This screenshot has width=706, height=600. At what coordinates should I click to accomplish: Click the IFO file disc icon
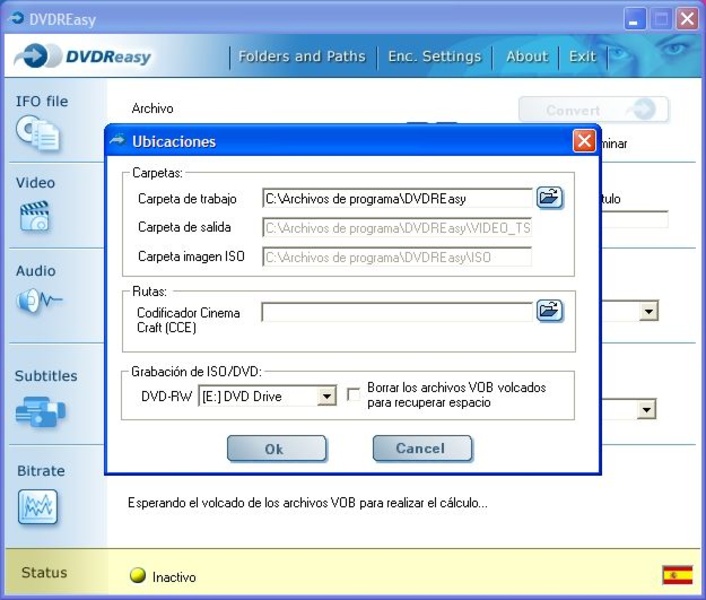pos(37,133)
